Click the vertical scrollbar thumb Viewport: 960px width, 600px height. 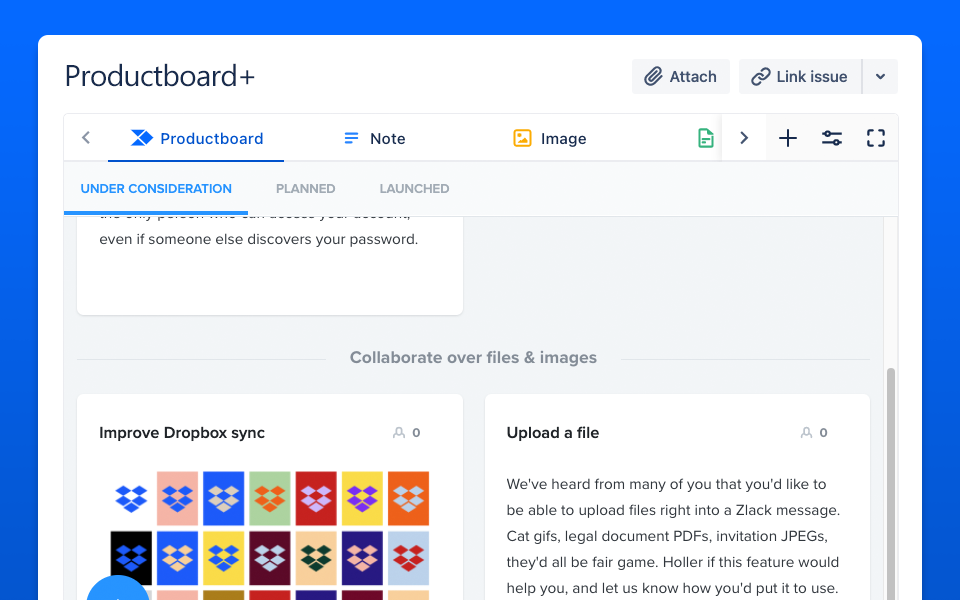point(891,484)
